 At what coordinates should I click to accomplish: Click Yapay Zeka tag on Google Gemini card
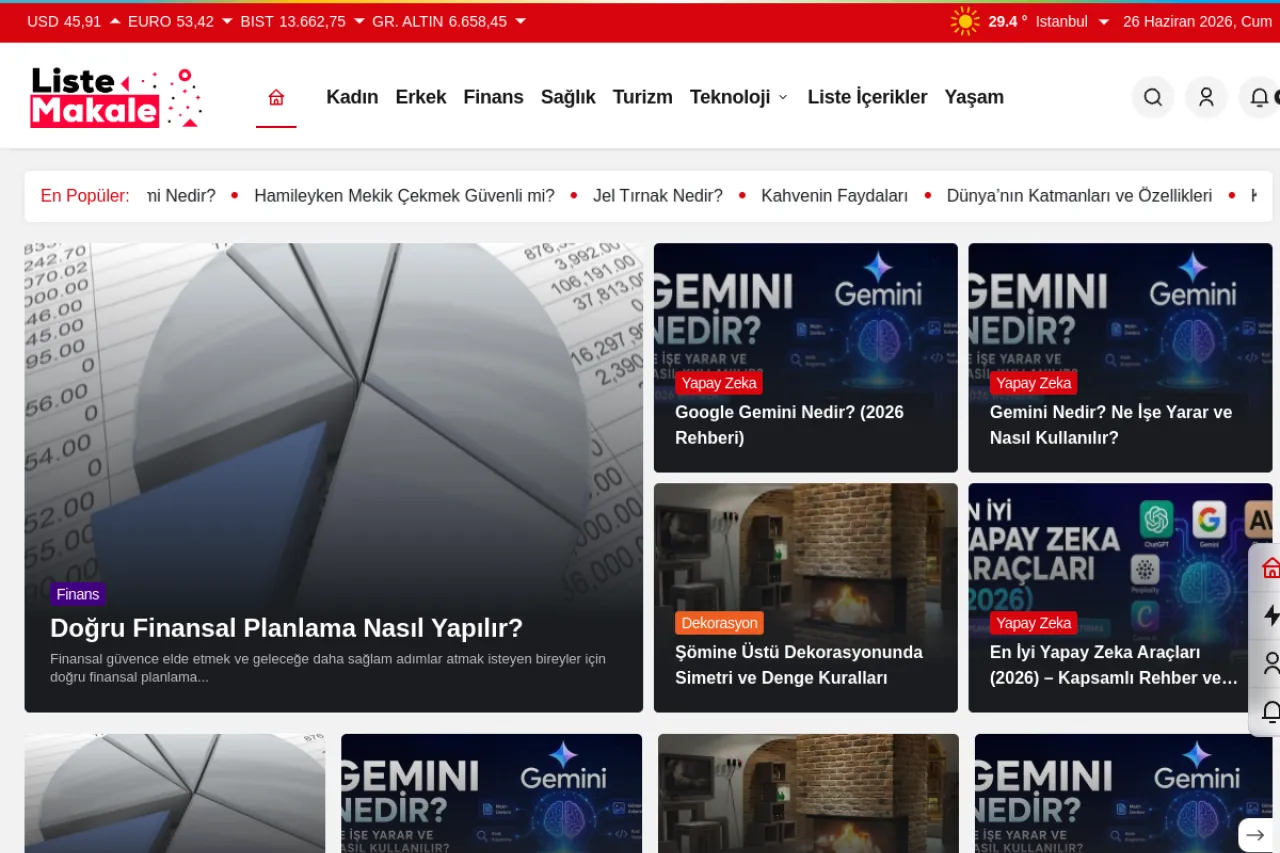[719, 383]
